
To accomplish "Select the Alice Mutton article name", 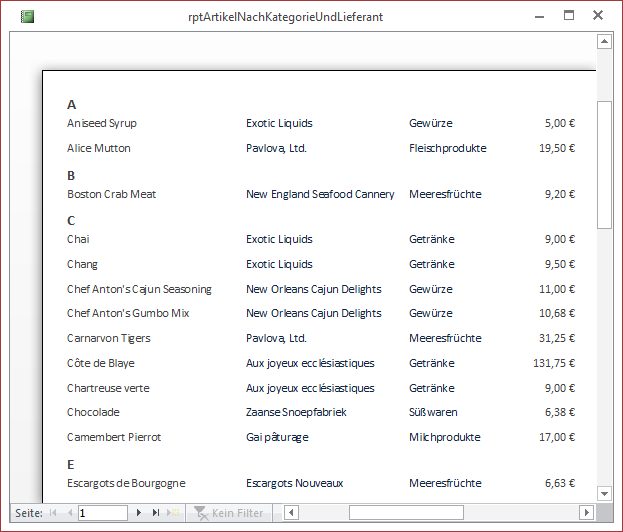I will pyautogui.click(x=99, y=148).
